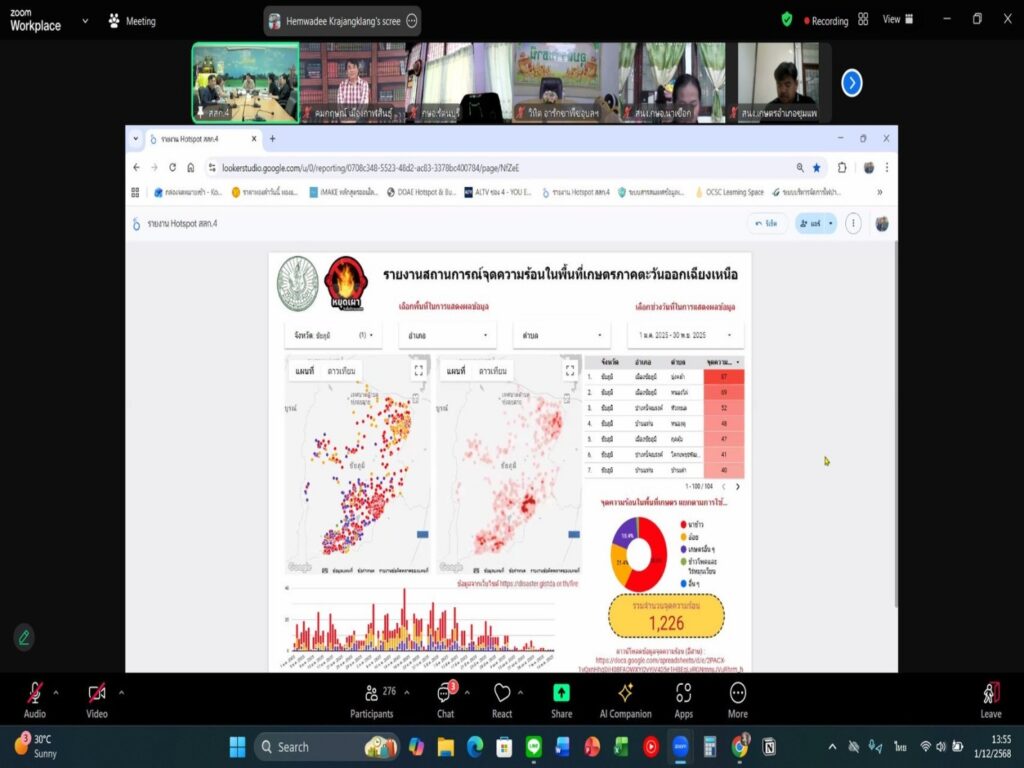Expand video options arrow next to Video
The height and width of the screenshot is (768, 1024).
coord(121,691)
